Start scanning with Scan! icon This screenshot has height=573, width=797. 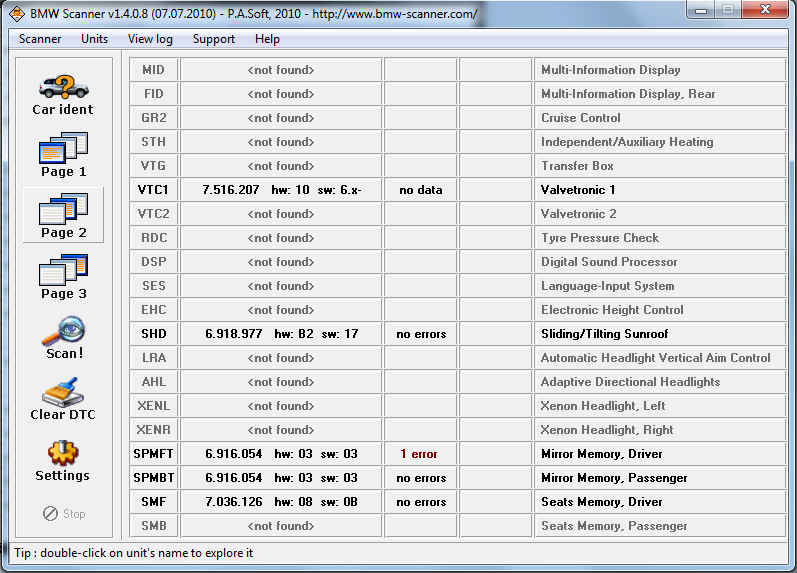(63, 333)
